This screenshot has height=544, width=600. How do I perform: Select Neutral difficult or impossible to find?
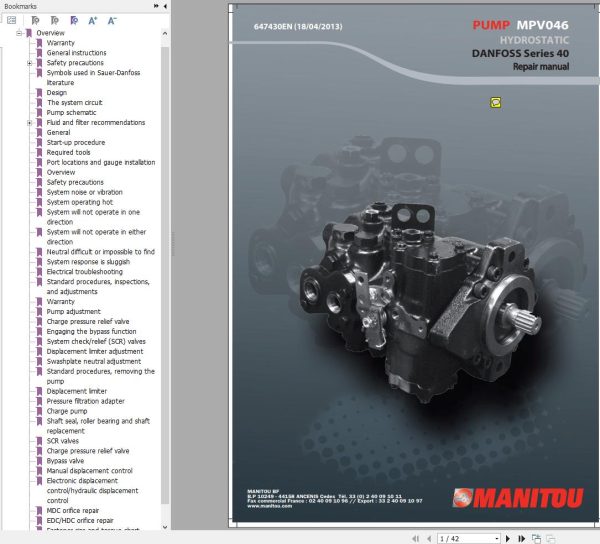click(101, 252)
